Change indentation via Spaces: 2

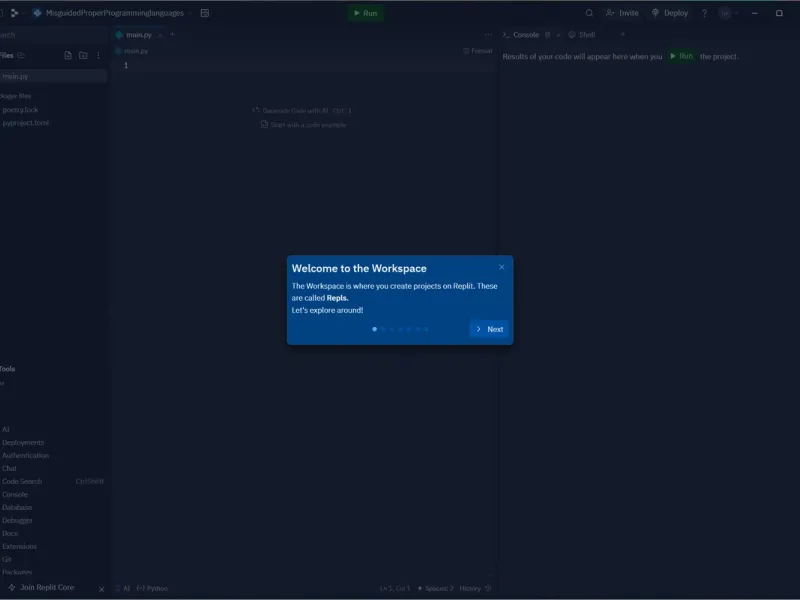pyautogui.click(x=435, y=588)
